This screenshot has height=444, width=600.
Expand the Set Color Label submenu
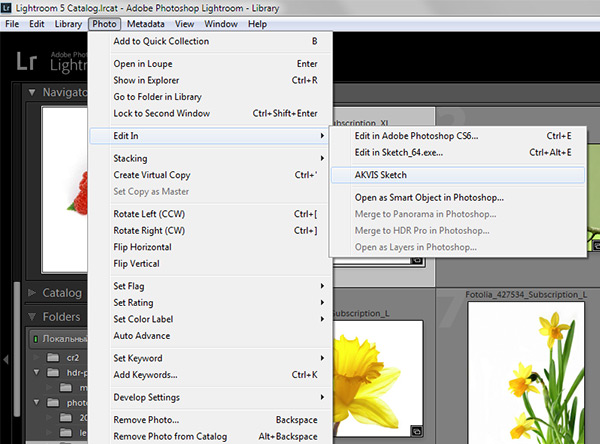pyautogui.click(x=210, y=319)
